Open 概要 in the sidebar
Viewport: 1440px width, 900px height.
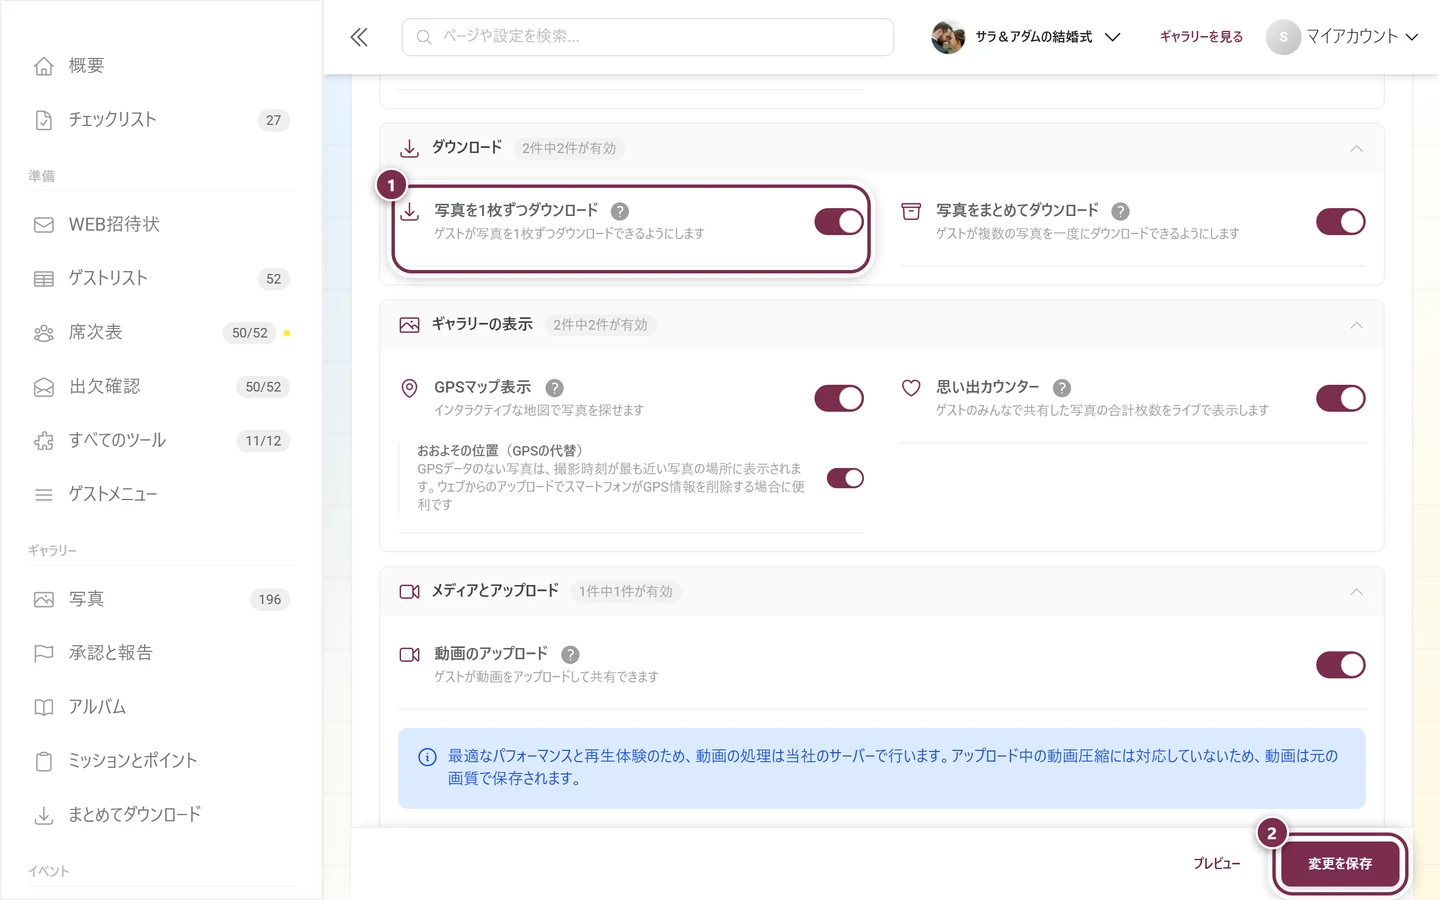[161, 66]
